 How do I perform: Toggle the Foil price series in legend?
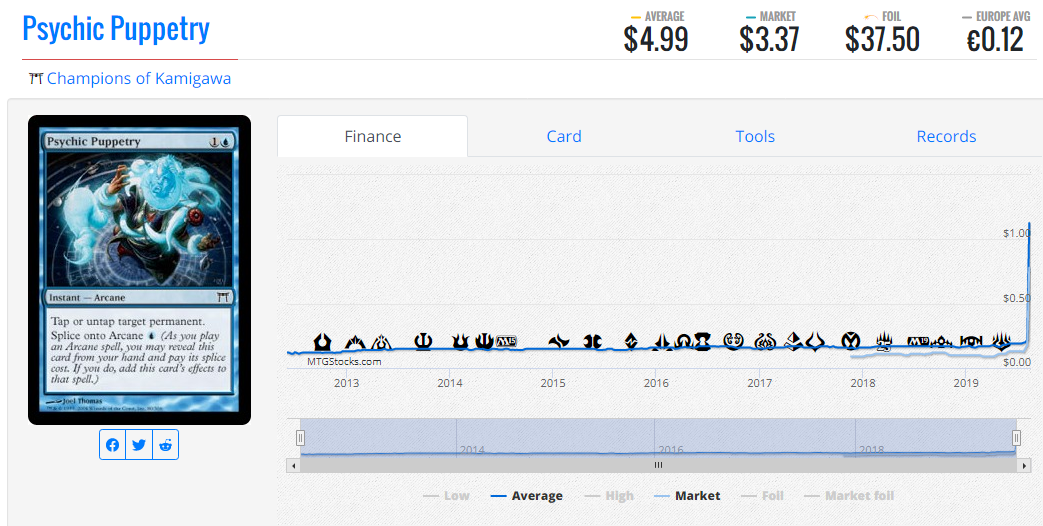pos(762,496)
